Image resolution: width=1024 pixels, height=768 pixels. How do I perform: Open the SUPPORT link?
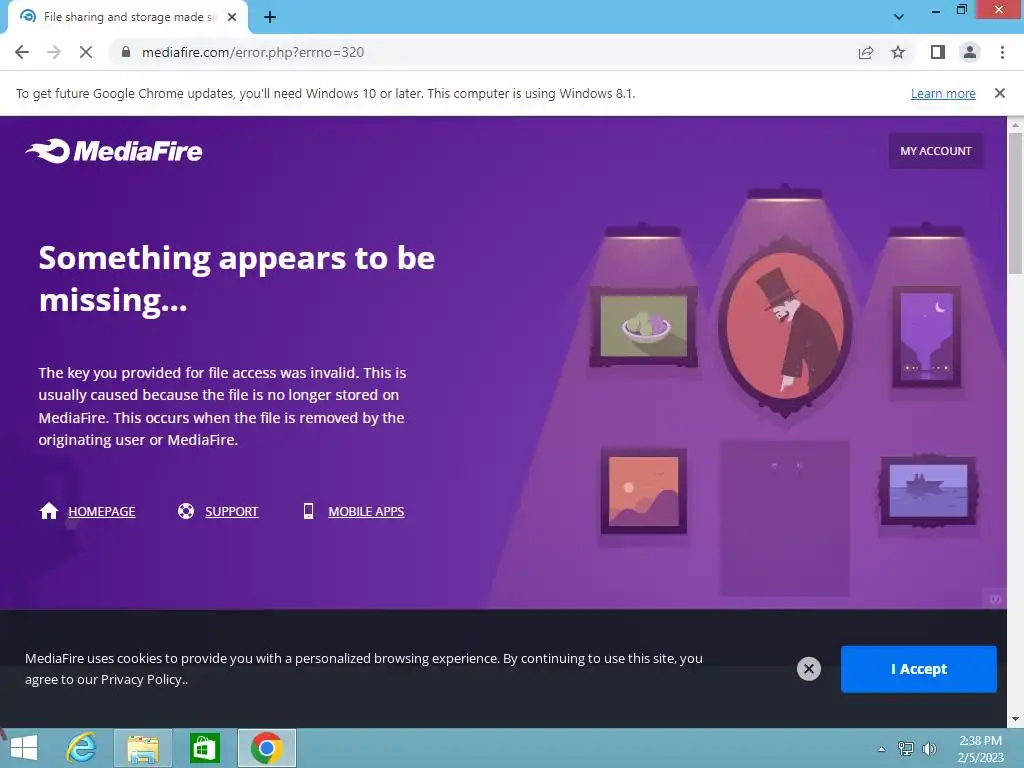[232, 511]
